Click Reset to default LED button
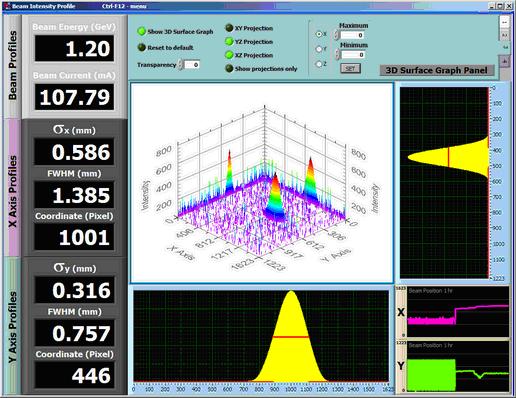The width and height of the screenshot is (516, 398). (x=142, y=47)
